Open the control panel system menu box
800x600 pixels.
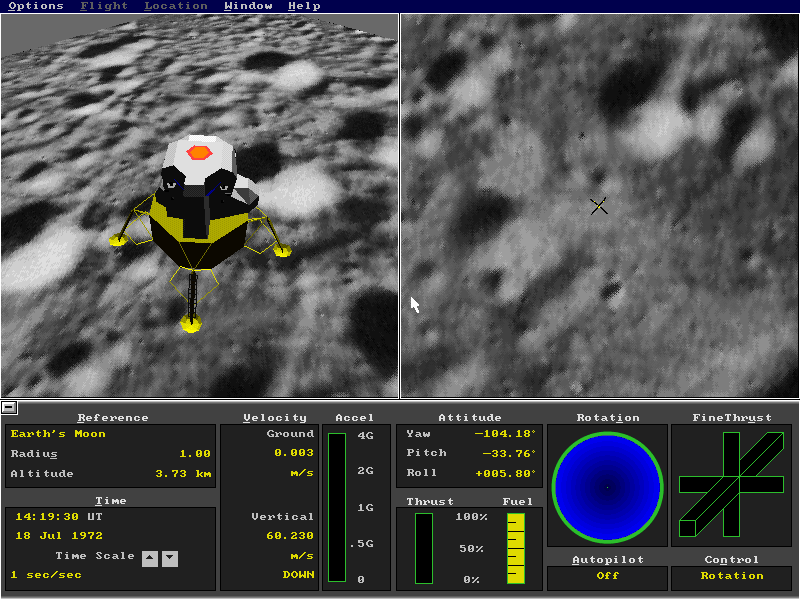coord(9,407)
